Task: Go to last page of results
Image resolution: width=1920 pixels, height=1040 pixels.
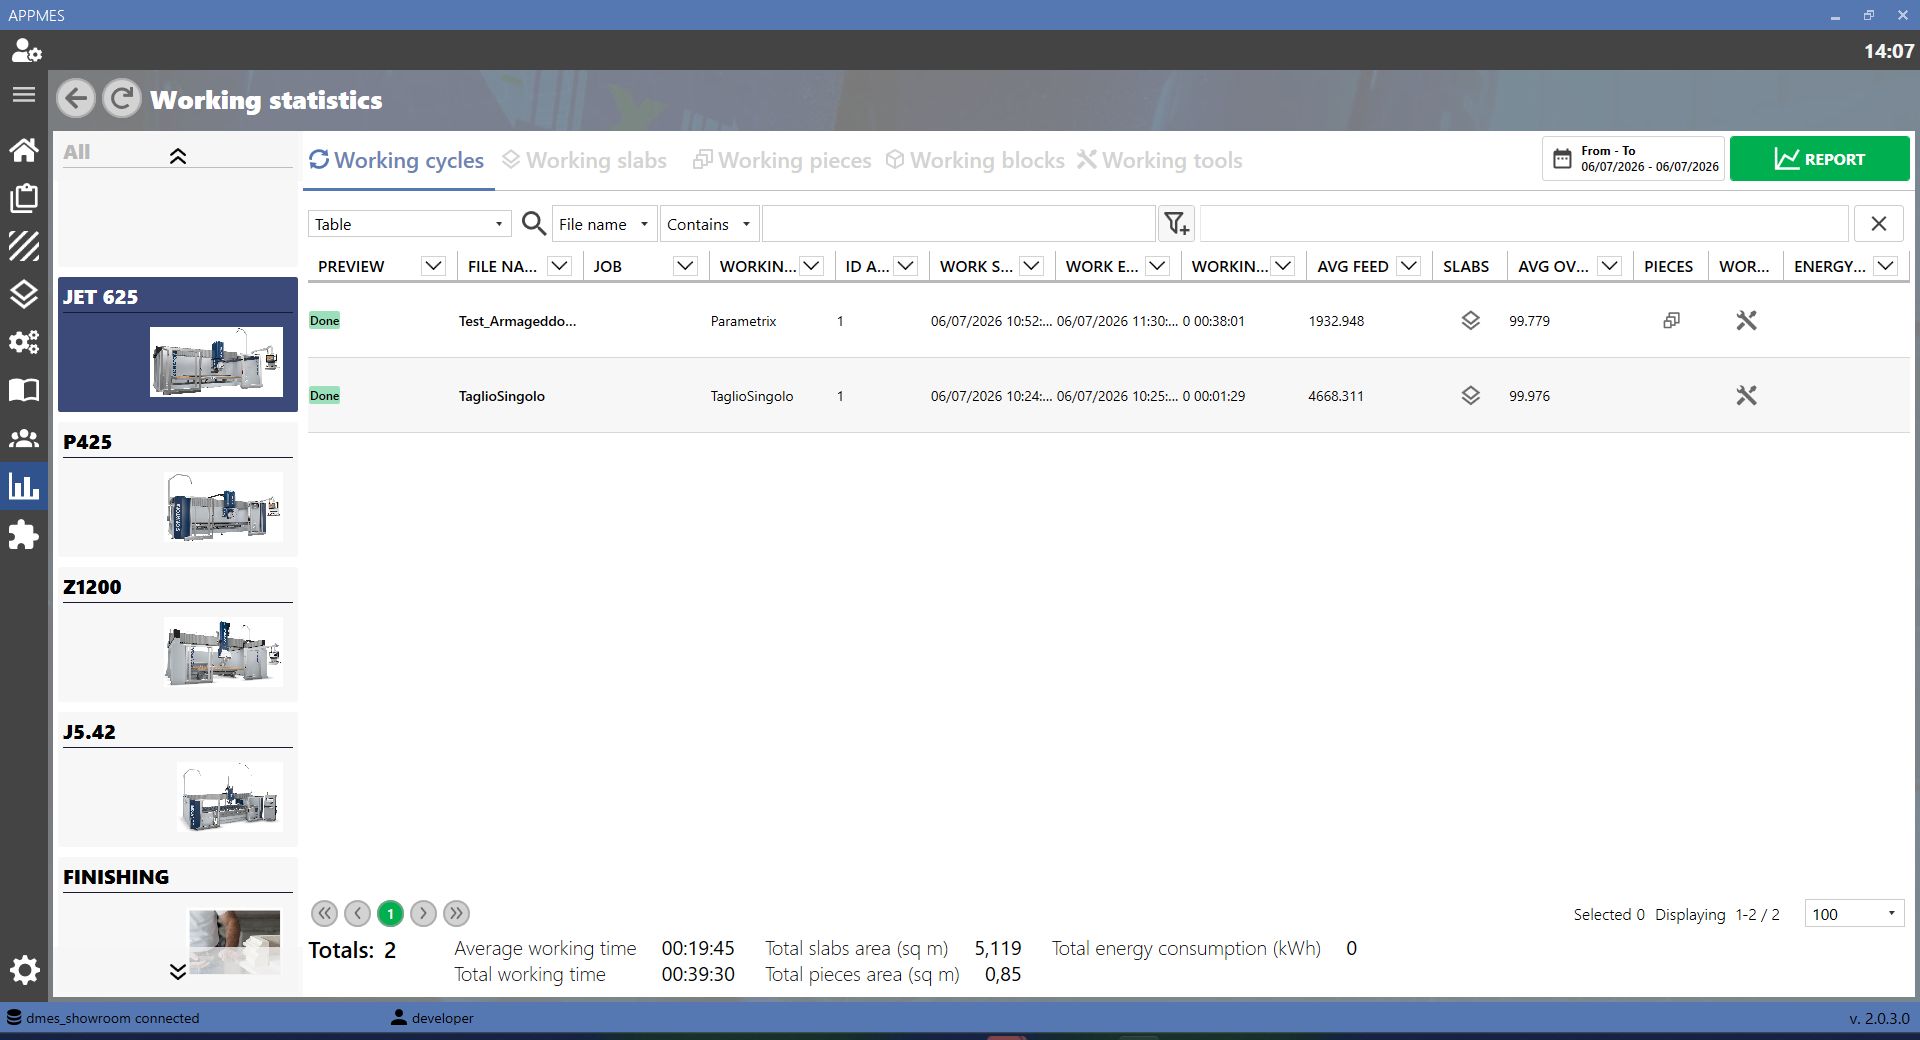Action: (456, 913)
